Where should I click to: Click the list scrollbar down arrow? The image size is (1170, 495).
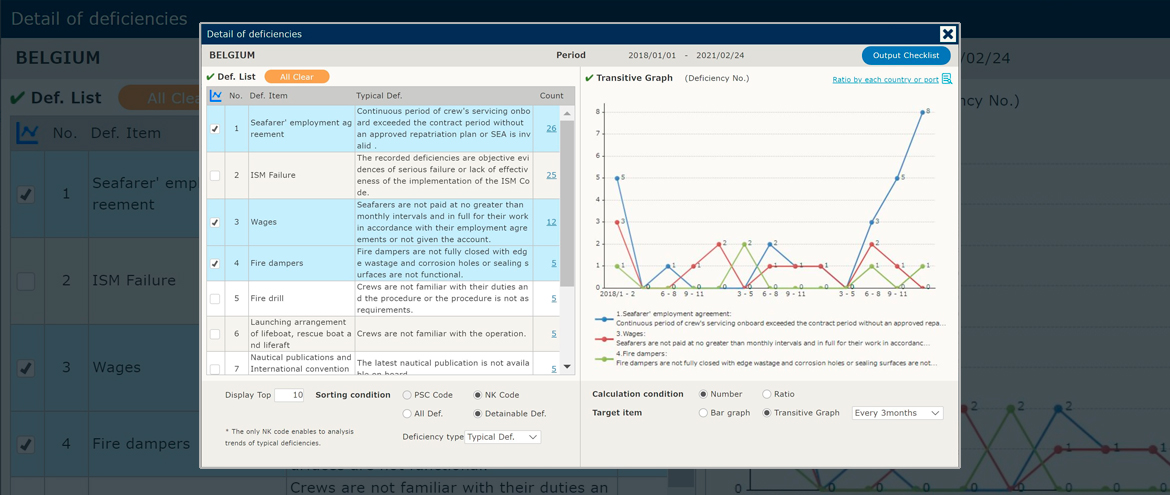(567, 367)
